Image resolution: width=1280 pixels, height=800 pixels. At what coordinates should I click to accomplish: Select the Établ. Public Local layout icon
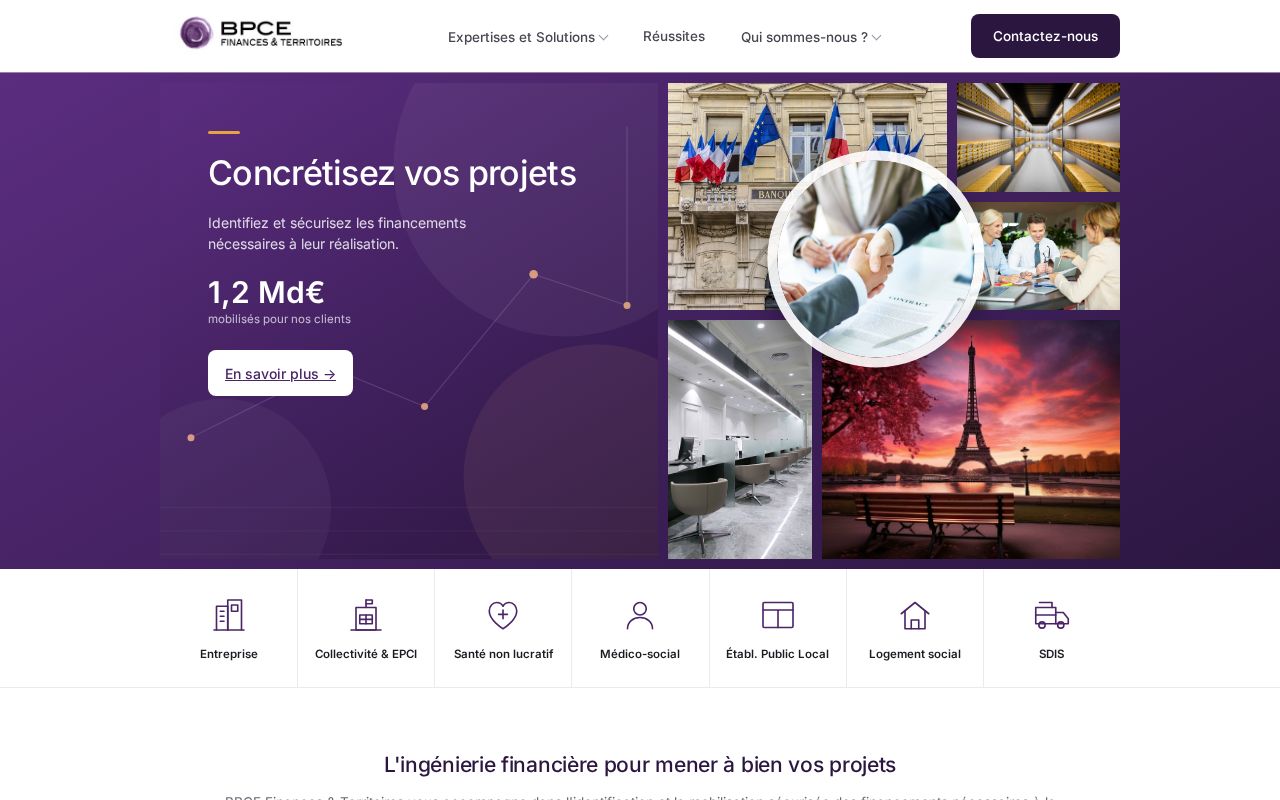[x=778, y=615]
